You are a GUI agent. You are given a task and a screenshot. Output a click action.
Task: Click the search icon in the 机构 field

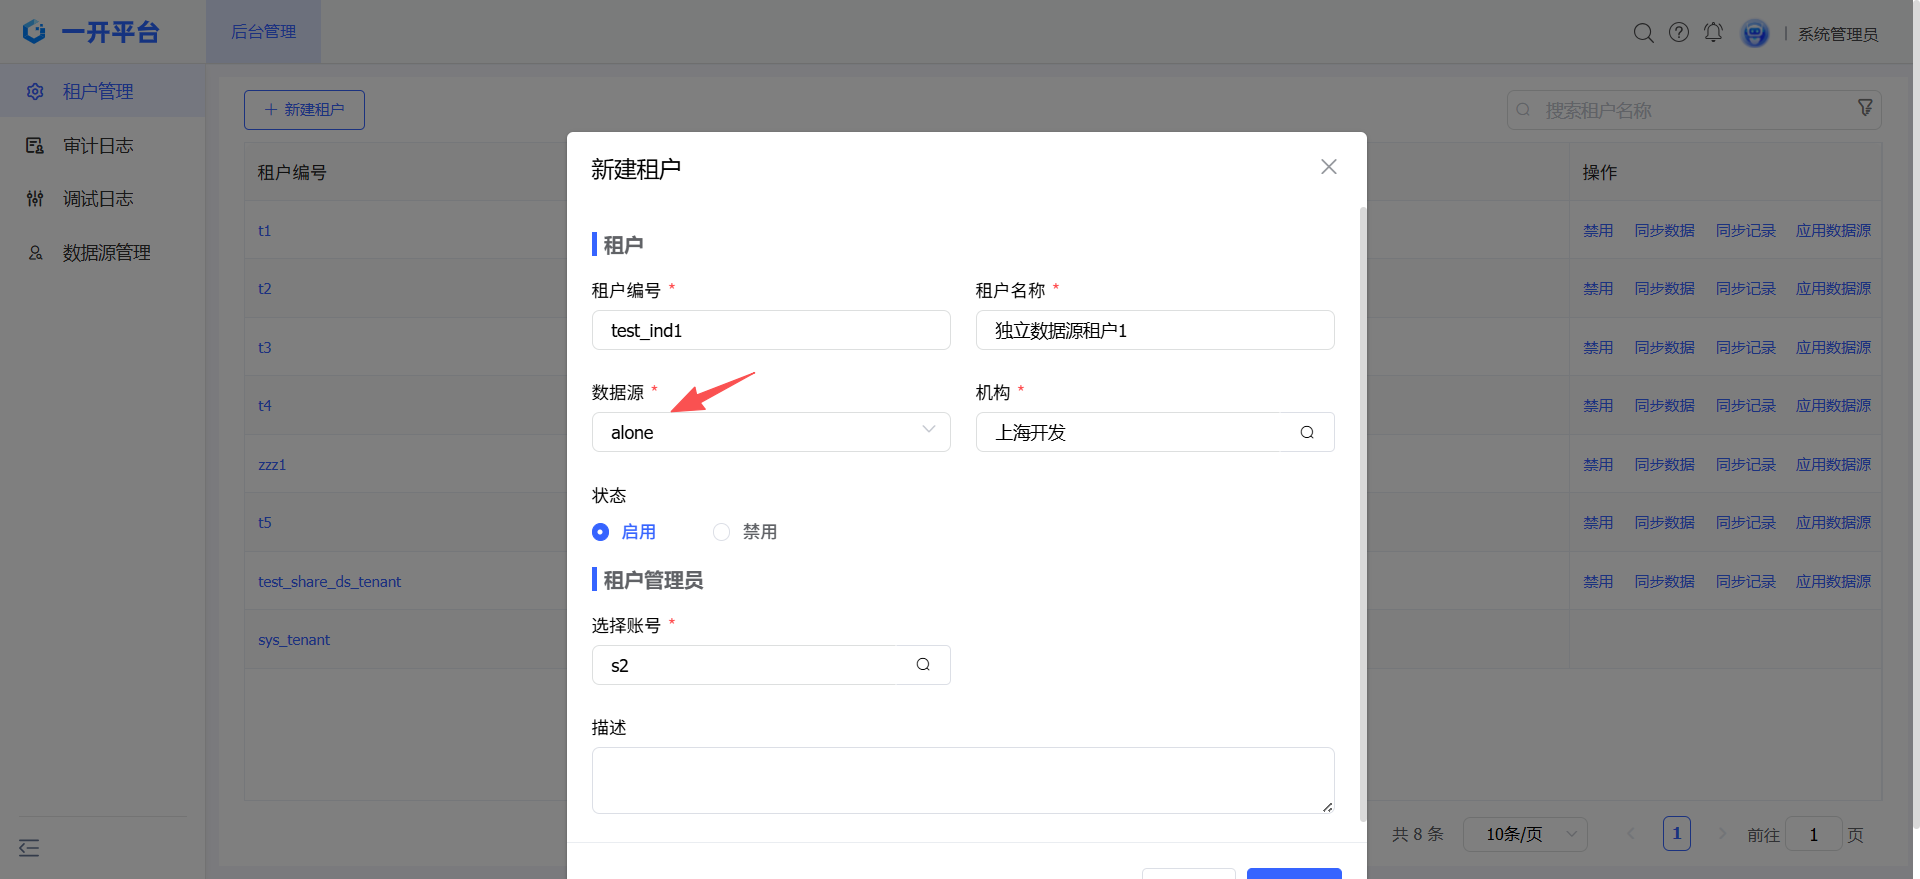coord(1307,432)
